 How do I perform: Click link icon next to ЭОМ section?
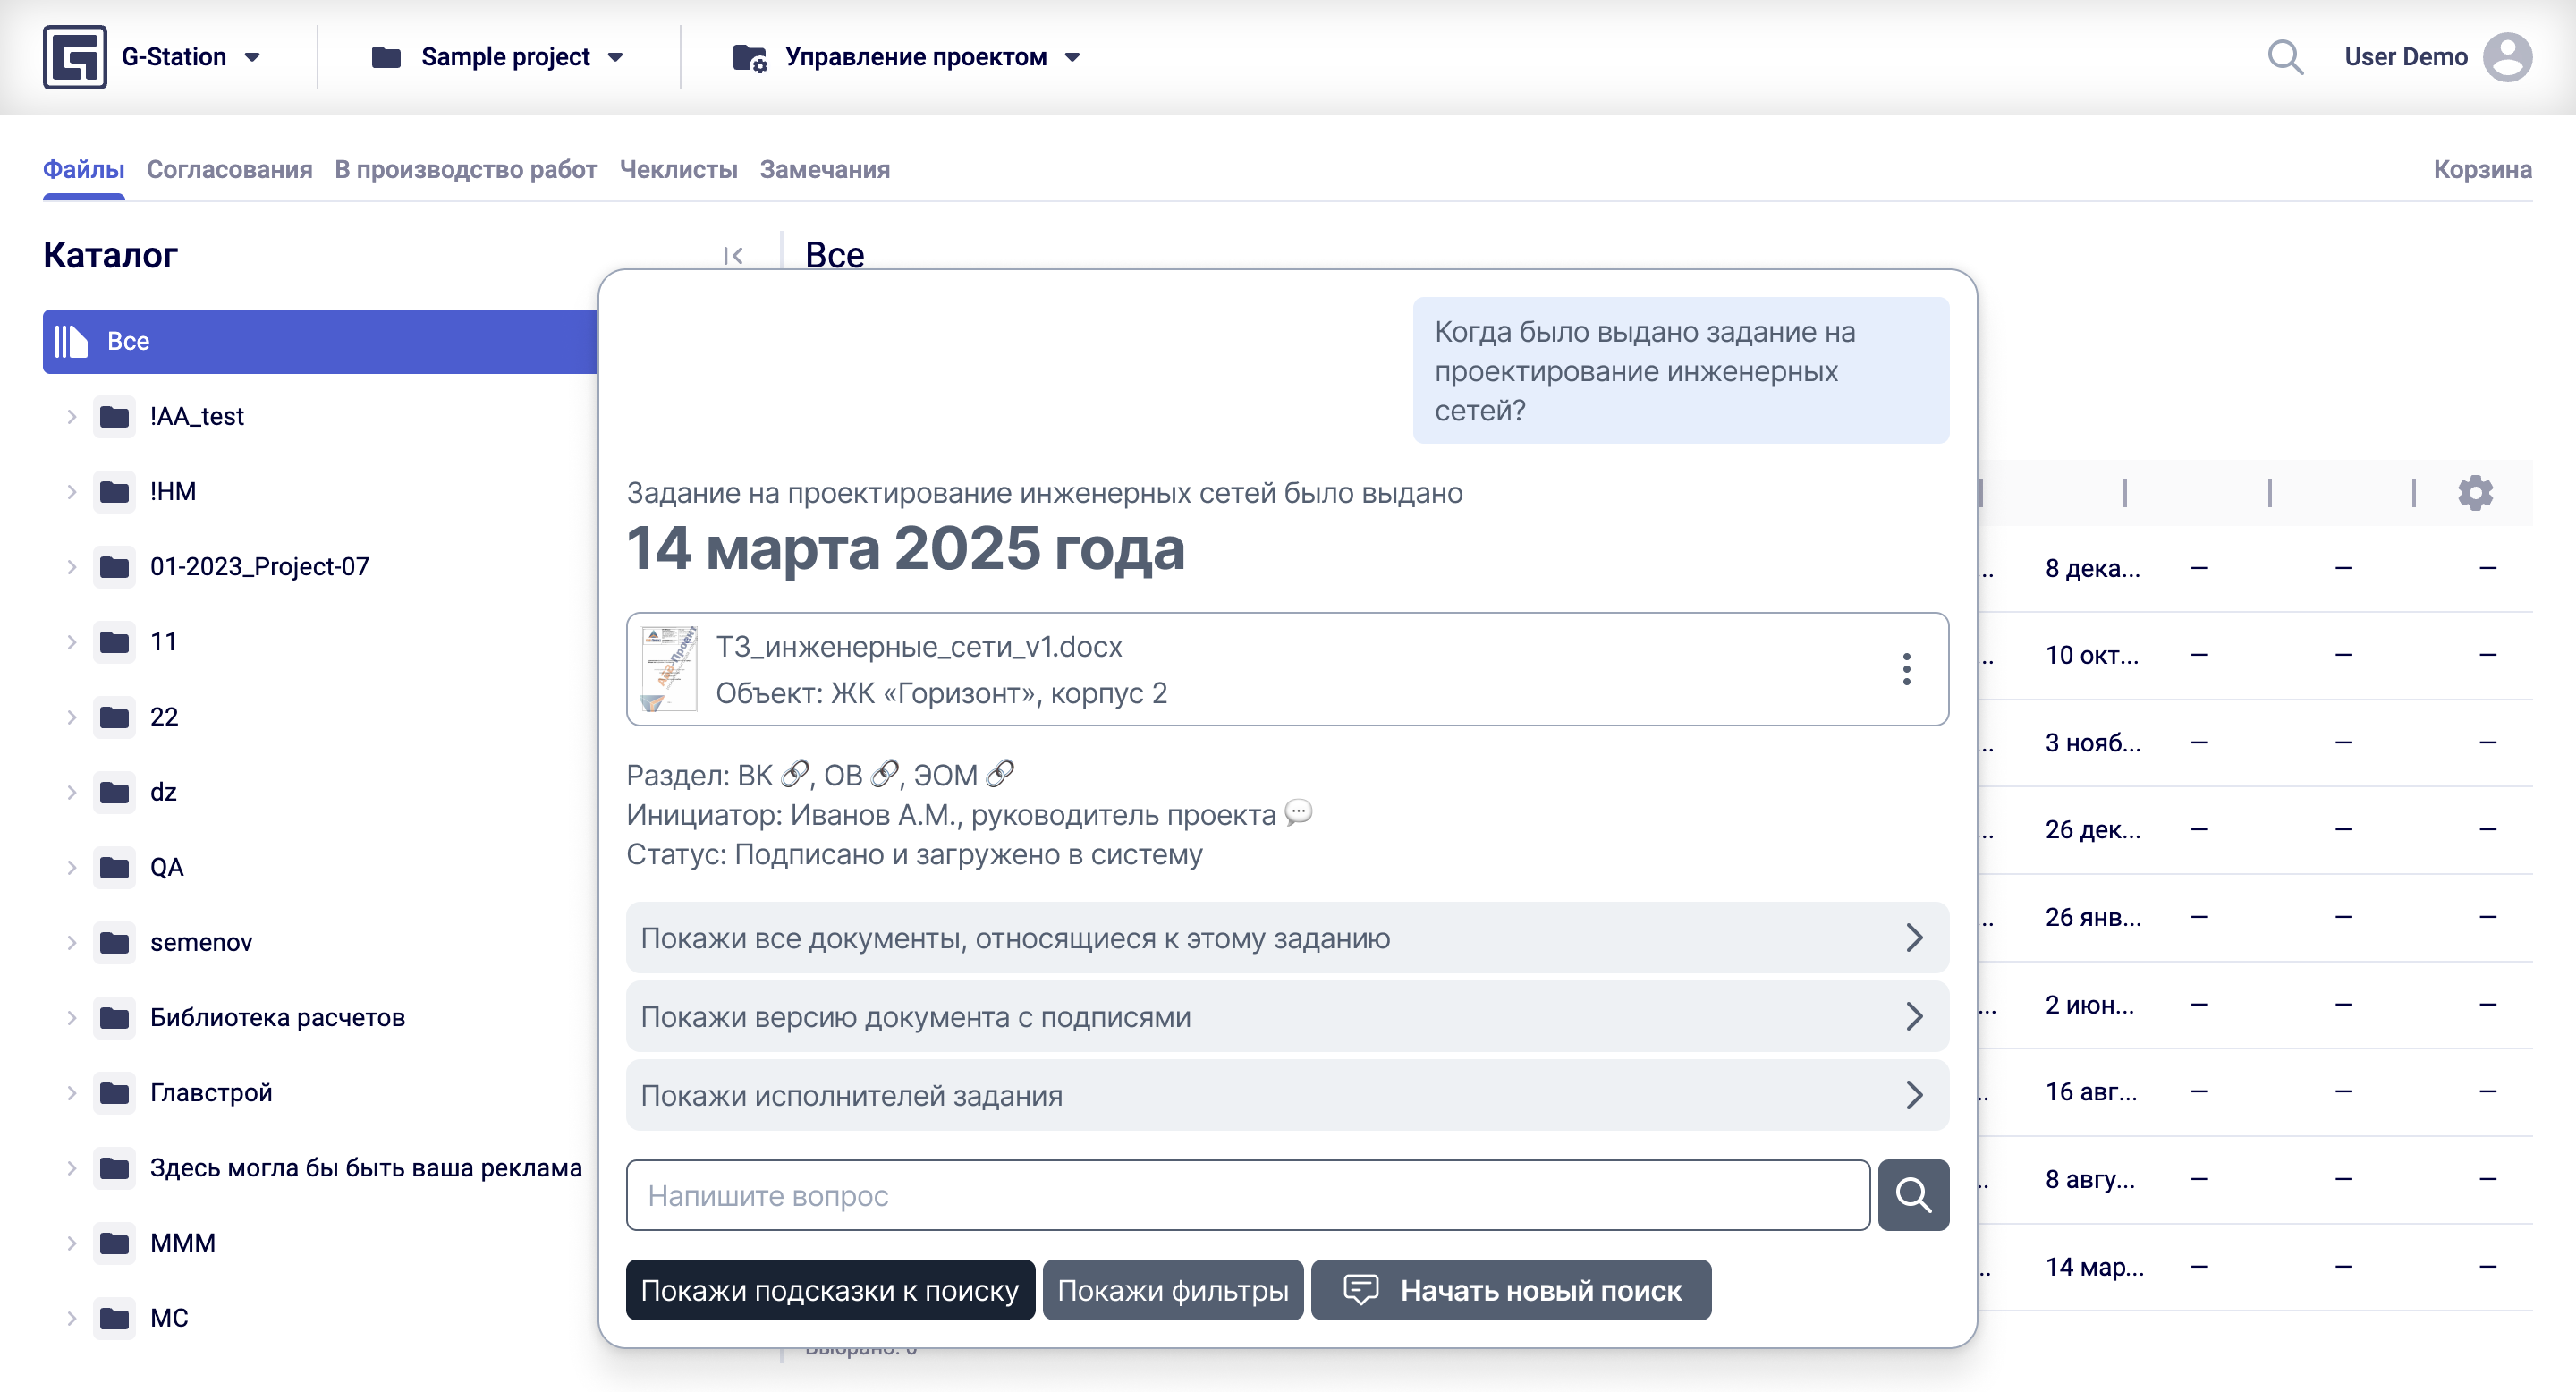tap(1000, 774)
